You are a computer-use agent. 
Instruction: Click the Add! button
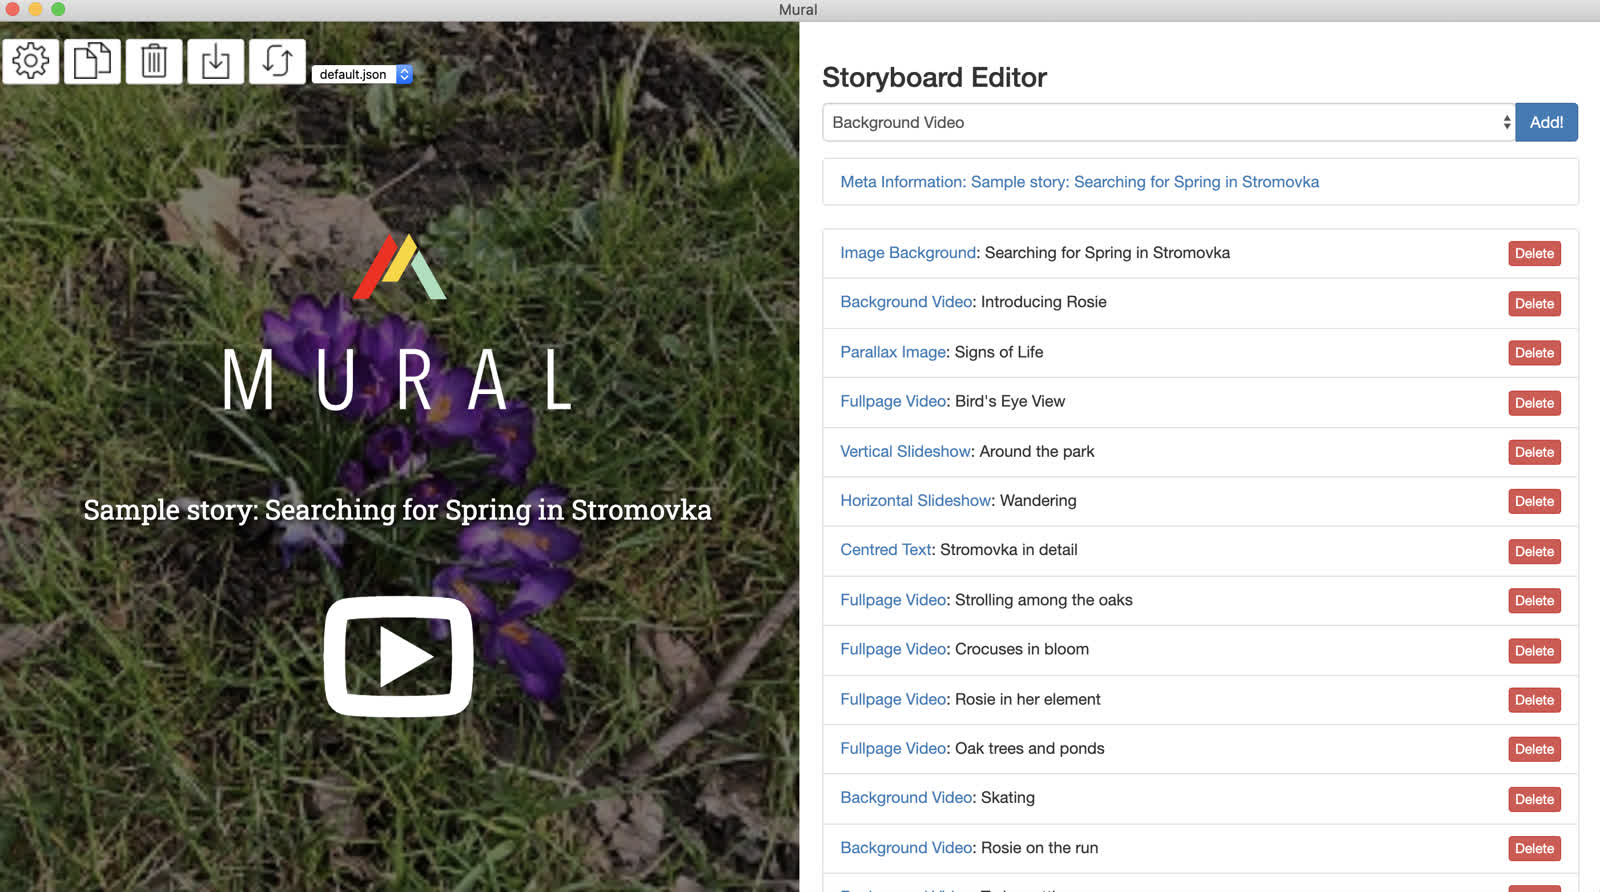[1546, 122]
